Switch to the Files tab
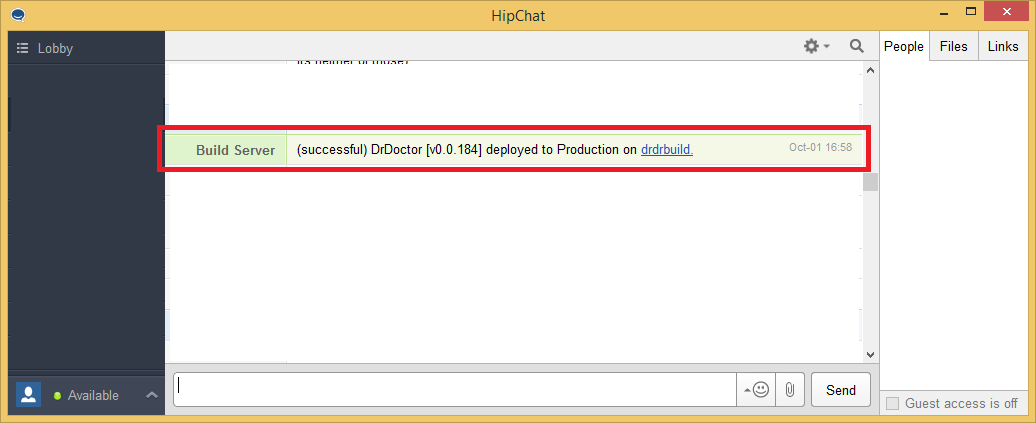 (953, 46)
